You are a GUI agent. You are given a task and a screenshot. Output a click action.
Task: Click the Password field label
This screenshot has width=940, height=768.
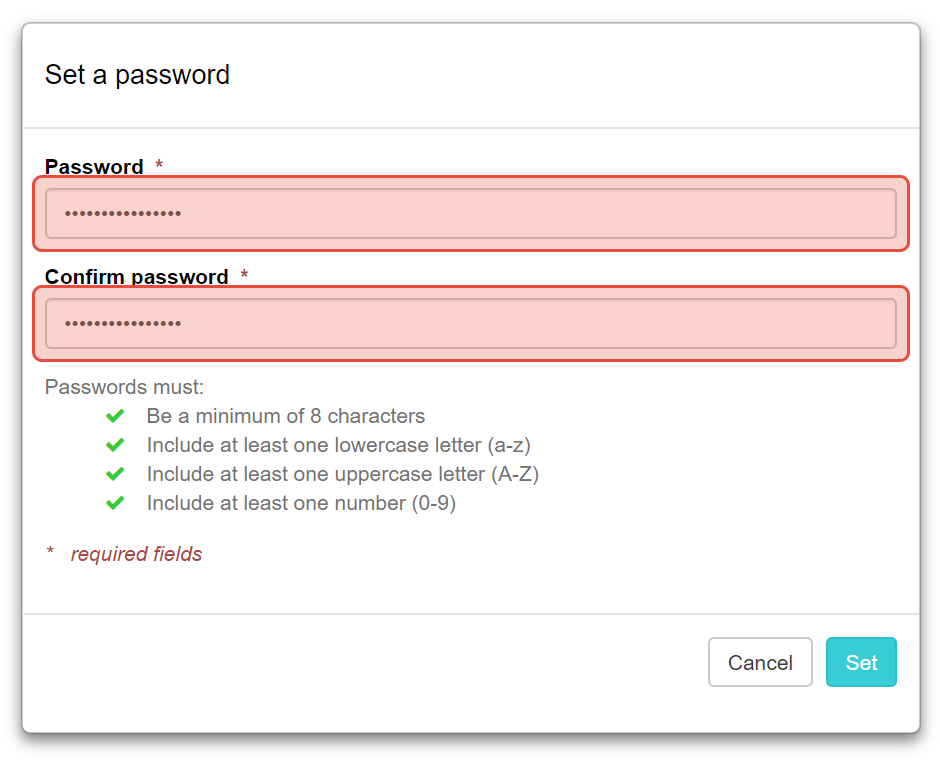[90, 167]
